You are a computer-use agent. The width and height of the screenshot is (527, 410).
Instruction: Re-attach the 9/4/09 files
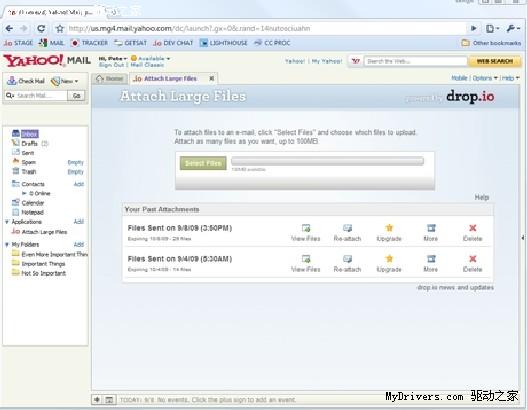pos(347,264)
